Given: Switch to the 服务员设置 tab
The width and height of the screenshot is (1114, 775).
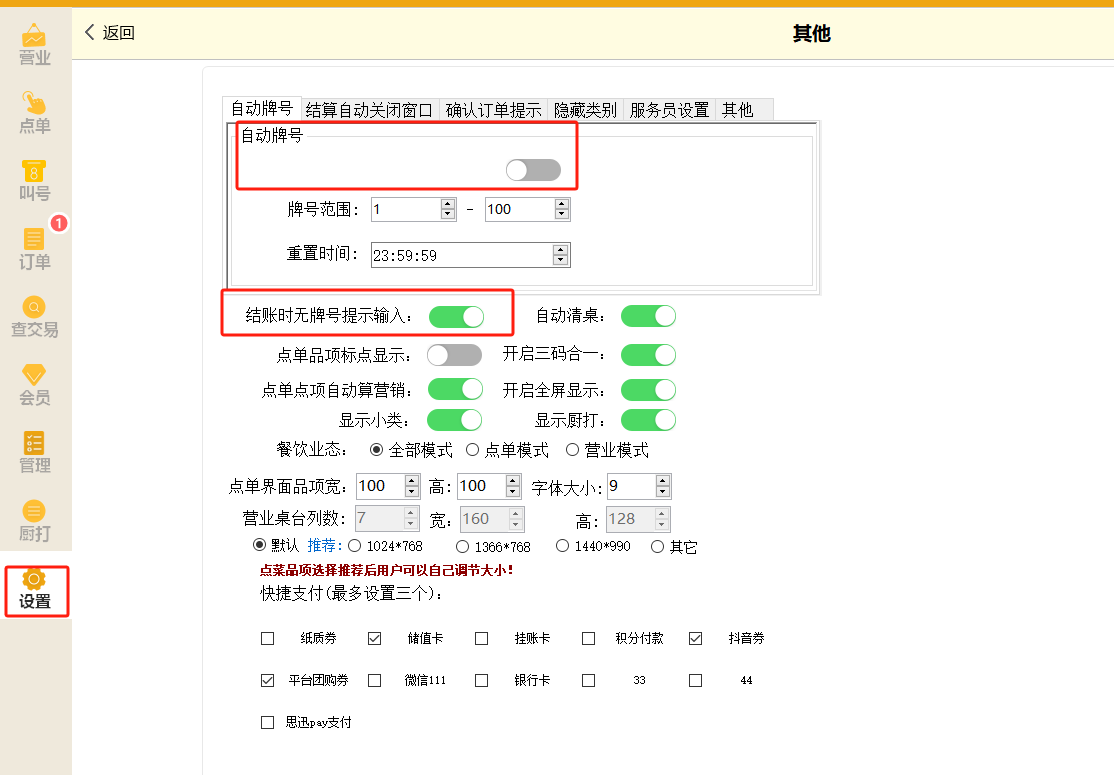Looking at the screenshot, I should point(669,110).
